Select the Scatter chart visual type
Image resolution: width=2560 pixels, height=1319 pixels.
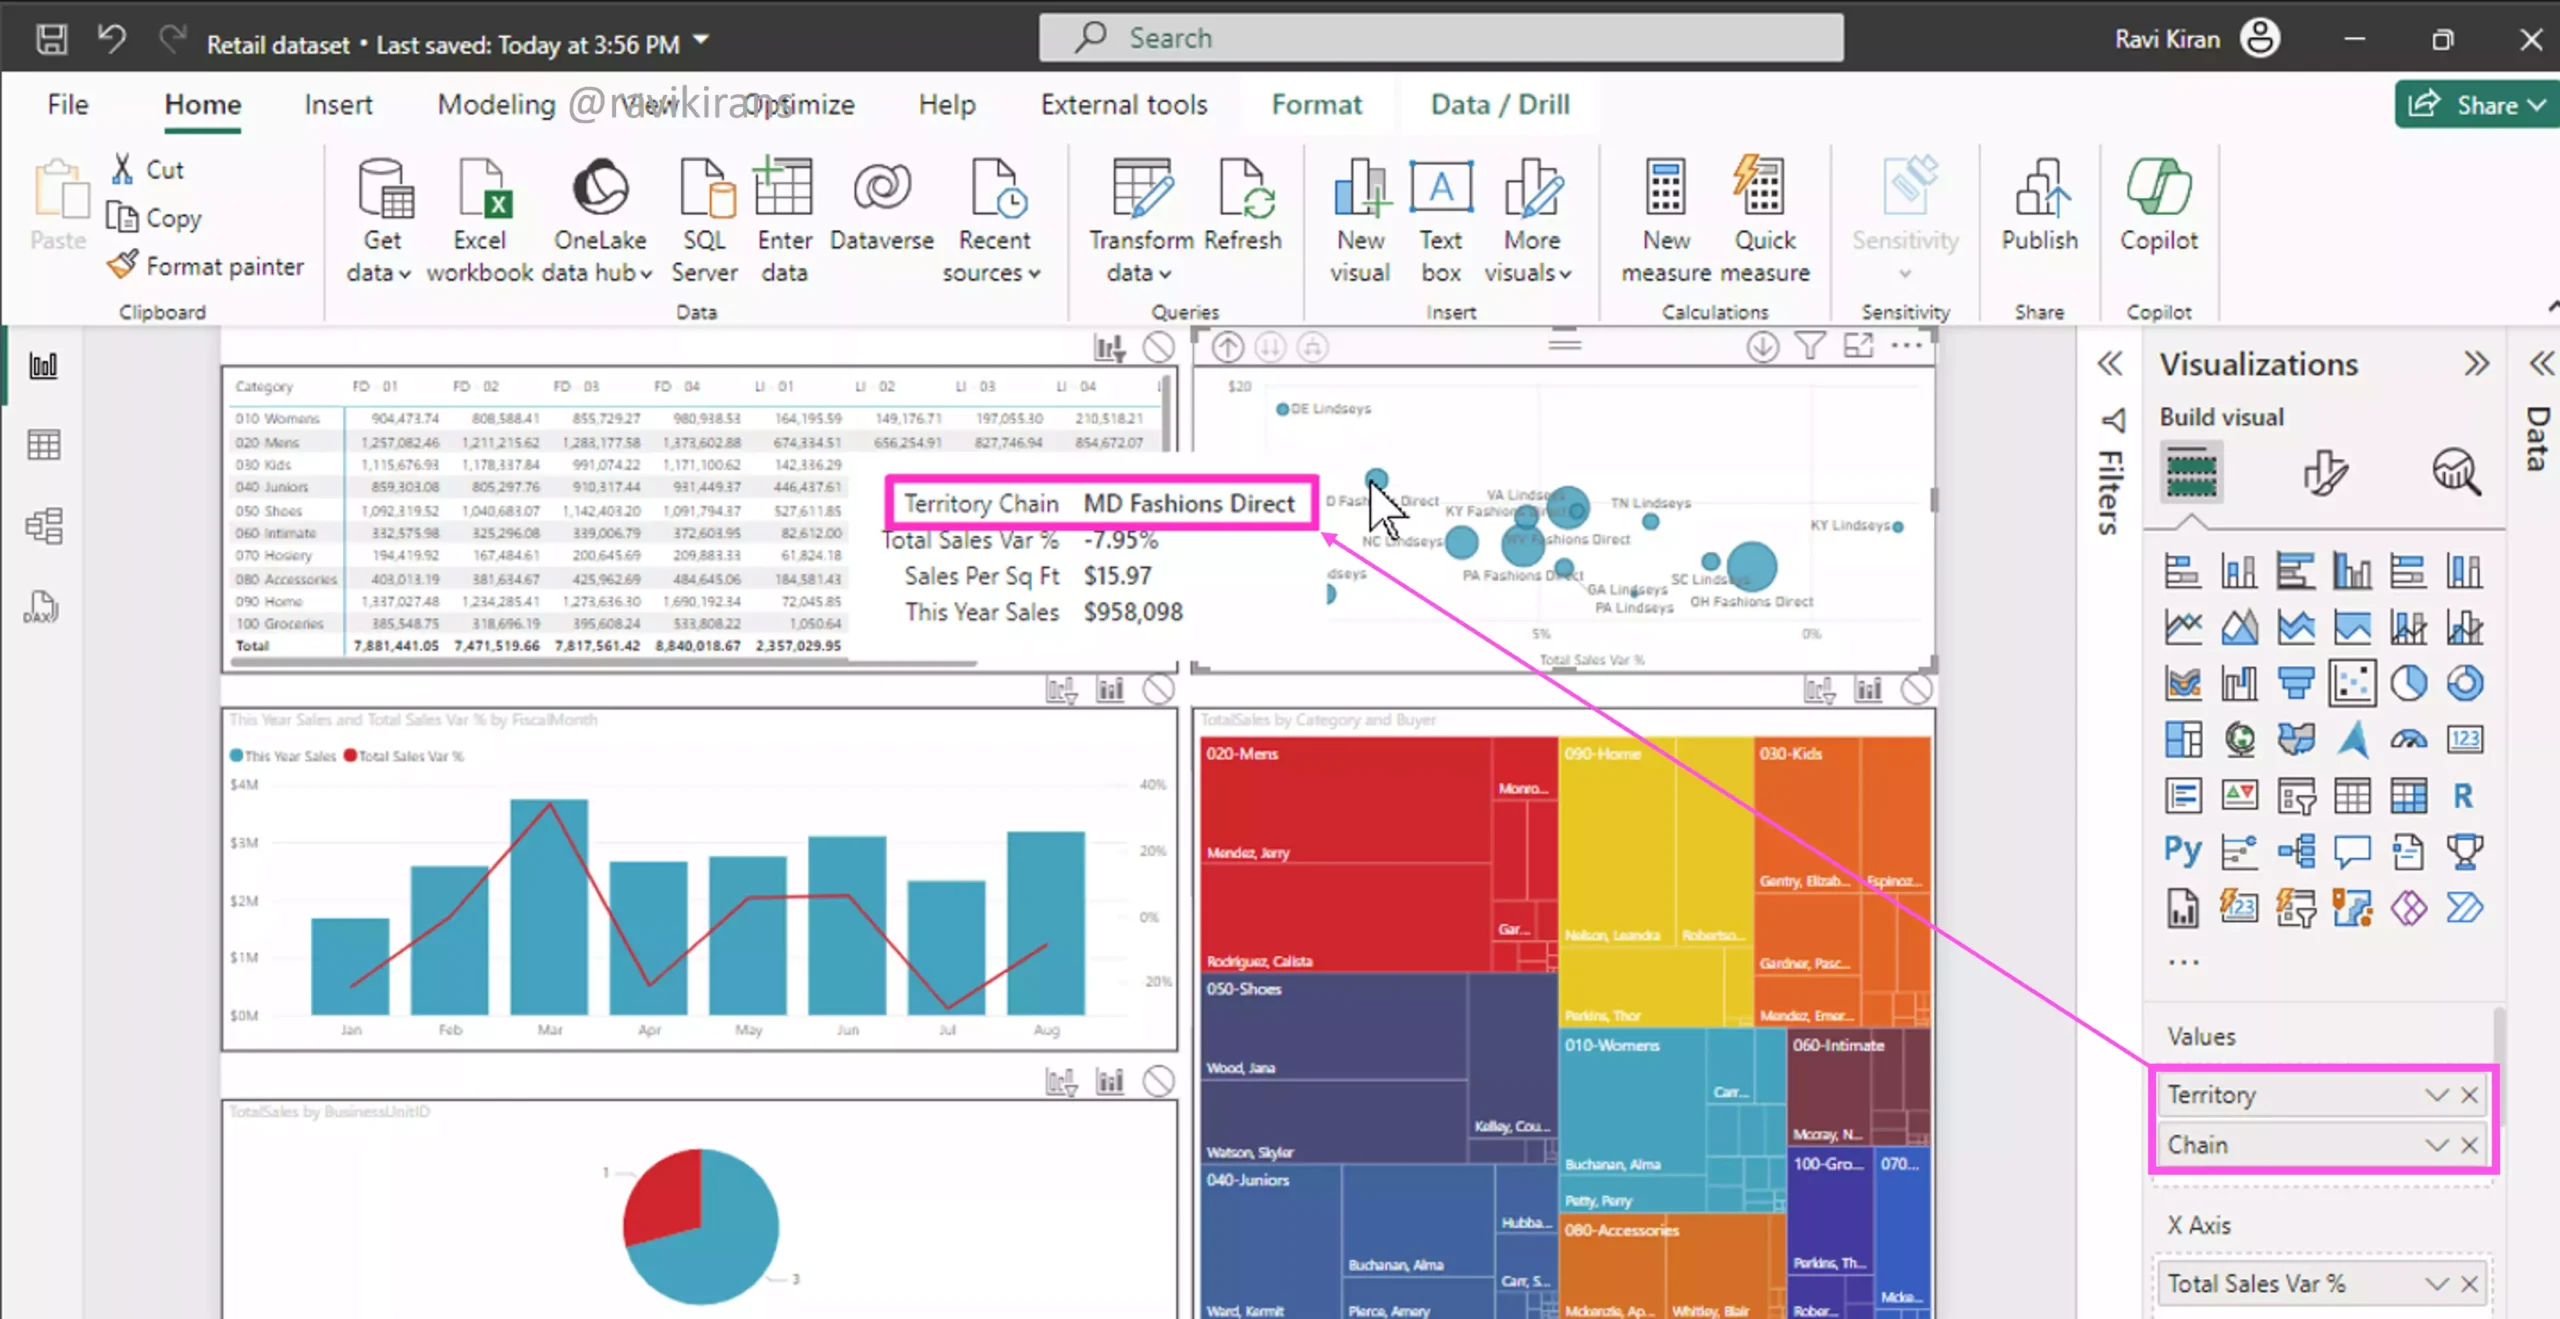pyautogui.click(x=2352, y=684)
